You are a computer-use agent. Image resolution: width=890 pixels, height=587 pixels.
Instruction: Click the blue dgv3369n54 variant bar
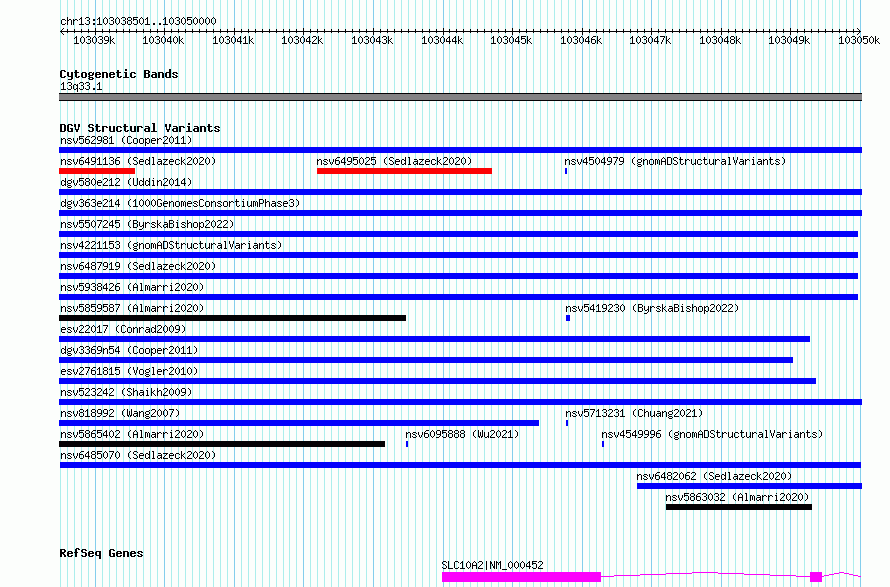[426, 360]
